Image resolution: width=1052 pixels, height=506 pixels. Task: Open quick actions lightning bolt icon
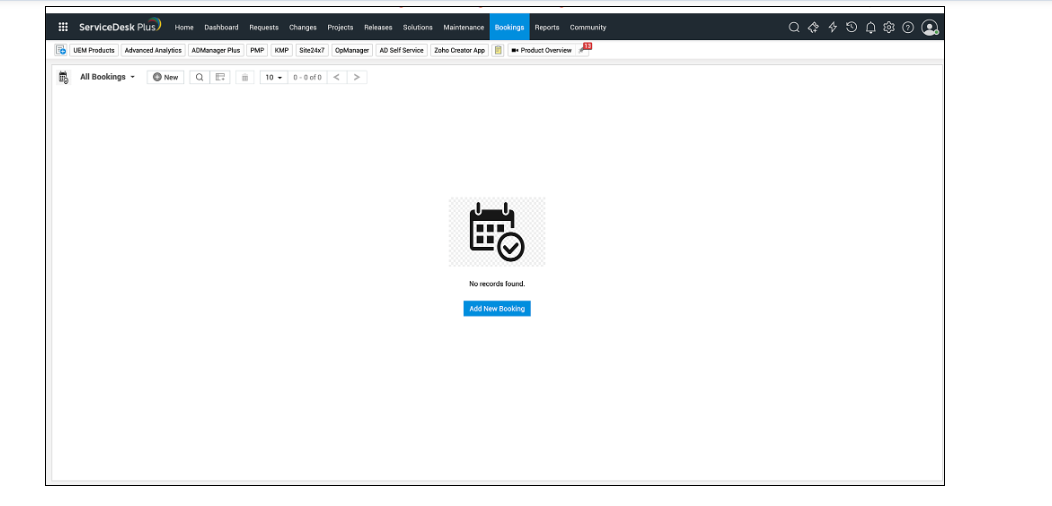coord(832,27)
